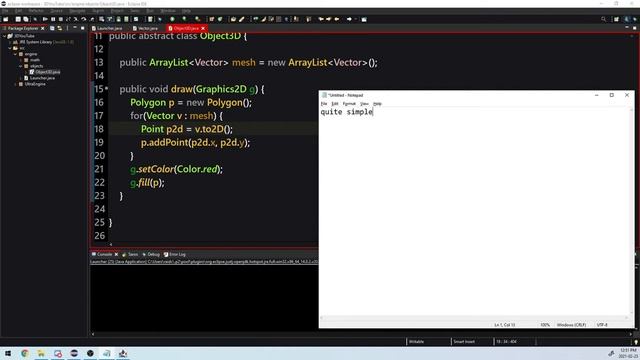The height and width of the screenshot is (360, 640).
Task: Click 'Writable' in Eclipse status bar
Action: [x=416, y=342]
